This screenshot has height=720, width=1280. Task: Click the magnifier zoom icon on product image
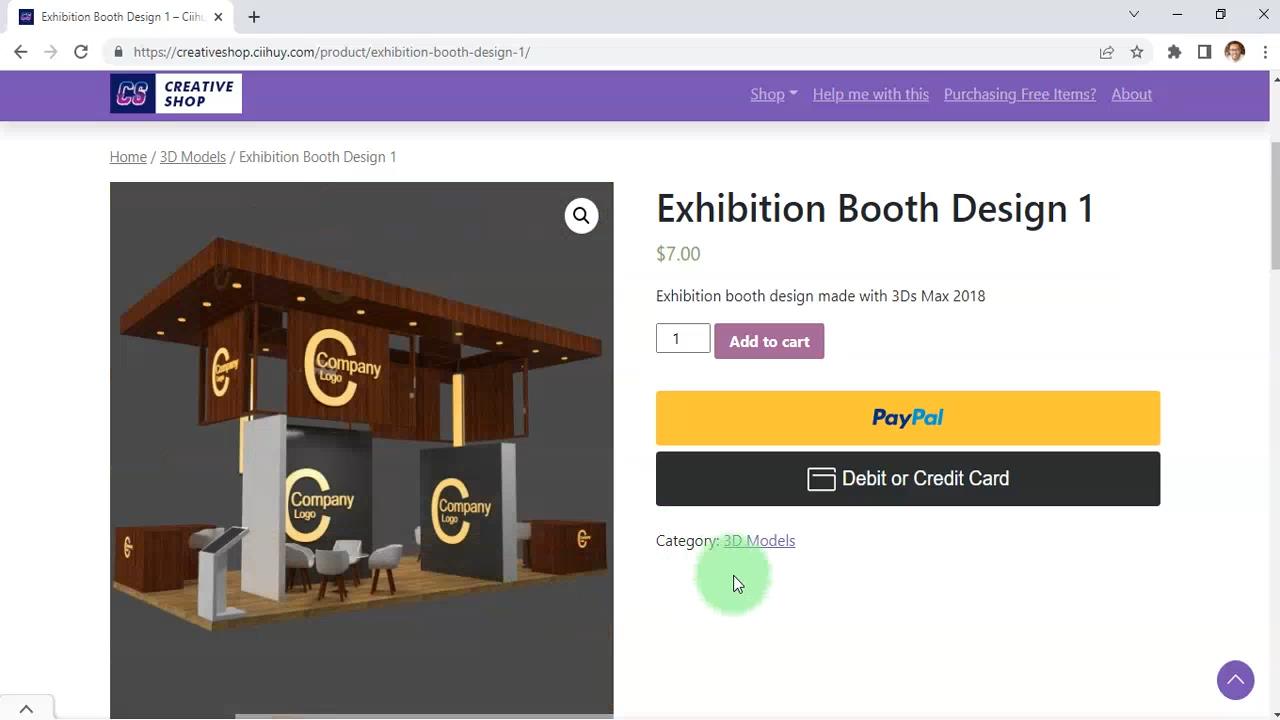click(x=581, y=215)
